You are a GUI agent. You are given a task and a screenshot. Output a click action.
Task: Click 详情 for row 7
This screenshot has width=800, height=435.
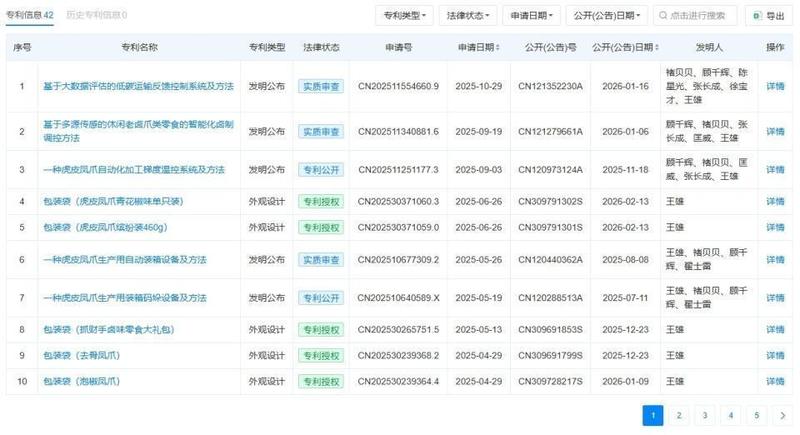coord(775,298)
